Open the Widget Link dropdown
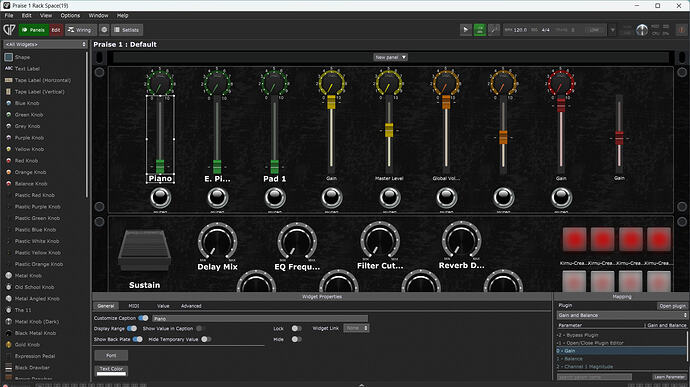Viewport: 690px width, 387px height. (x=356, y=328)
